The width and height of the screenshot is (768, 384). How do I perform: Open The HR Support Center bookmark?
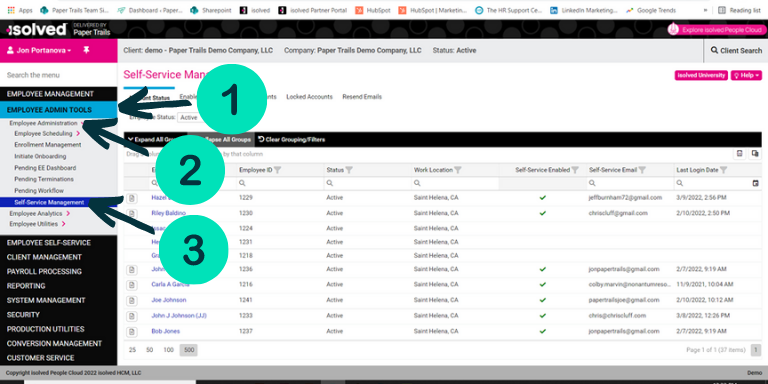tap(509, 10)
